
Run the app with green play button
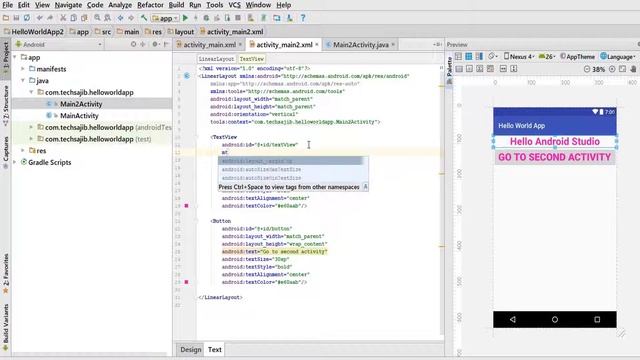click(185, 18)
